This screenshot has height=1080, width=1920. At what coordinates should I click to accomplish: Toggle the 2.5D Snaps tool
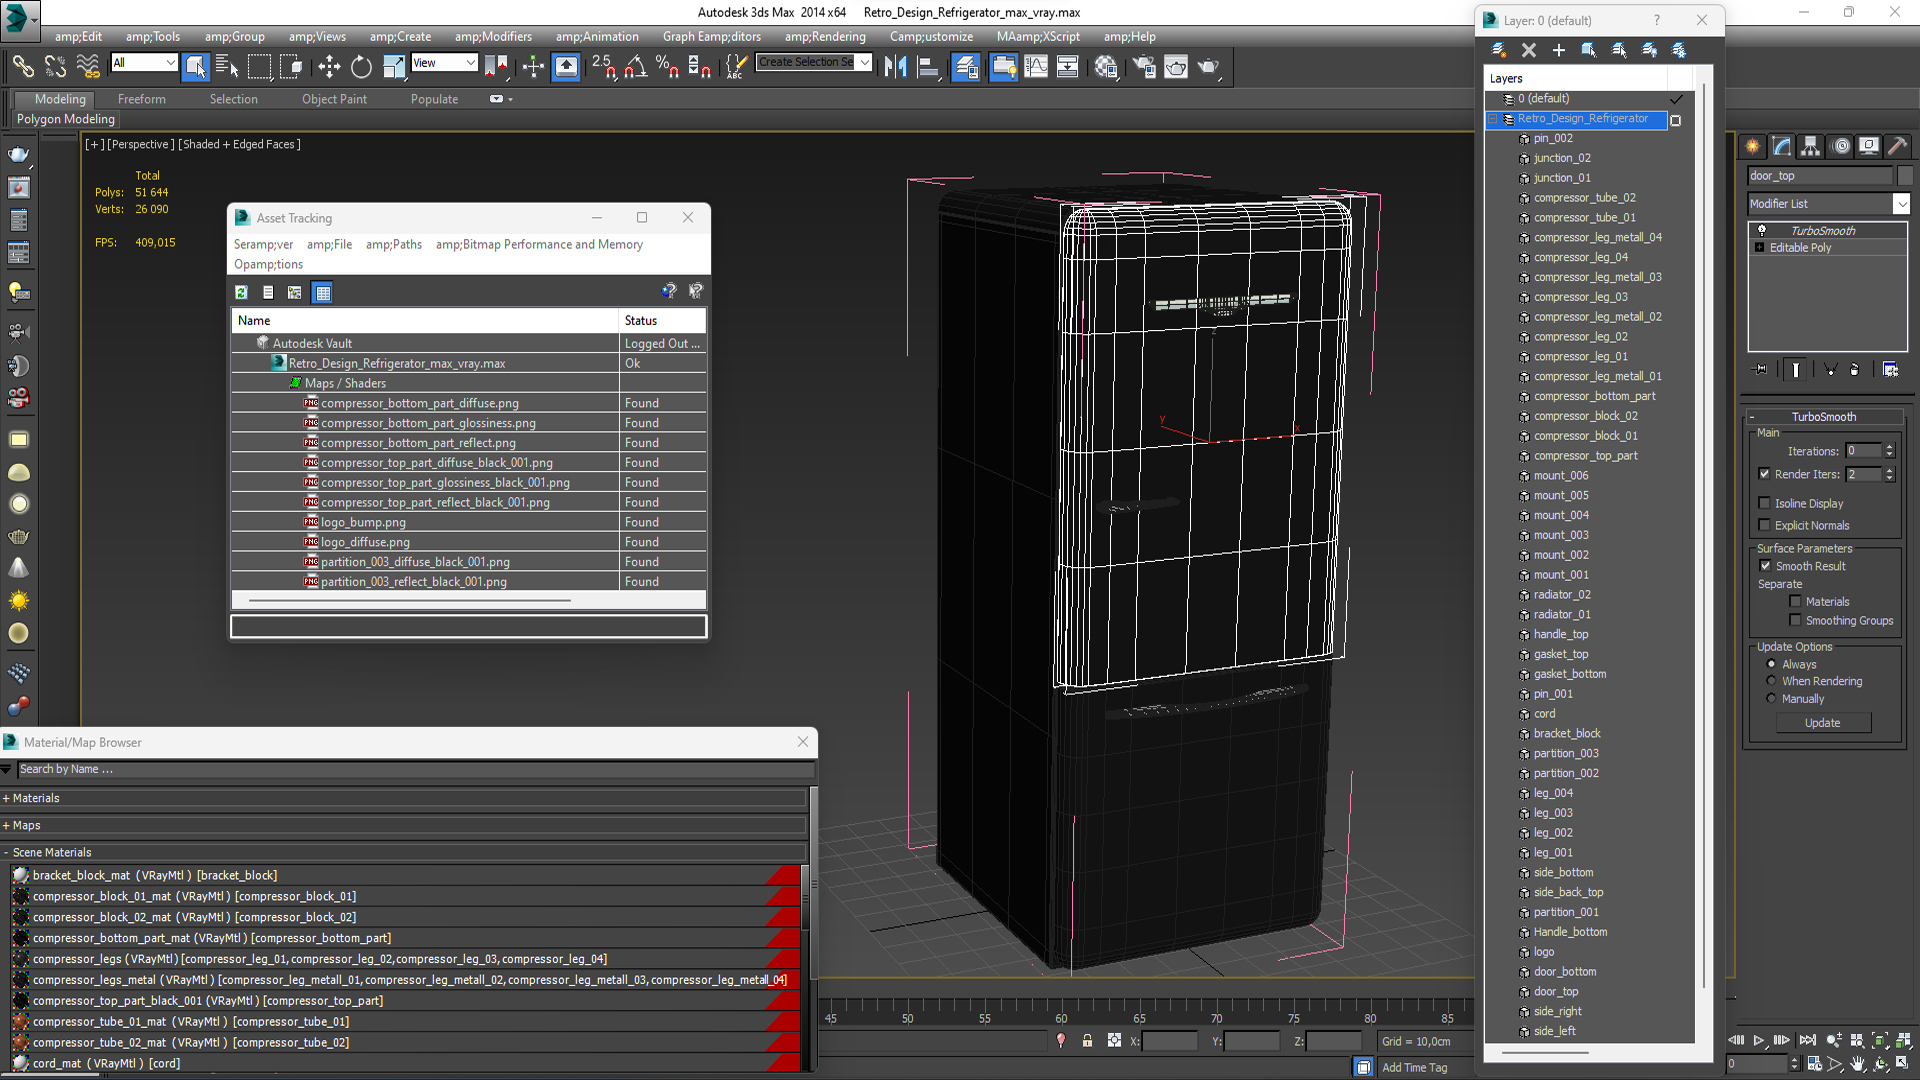pyautogui.click(x=603, y=67)
